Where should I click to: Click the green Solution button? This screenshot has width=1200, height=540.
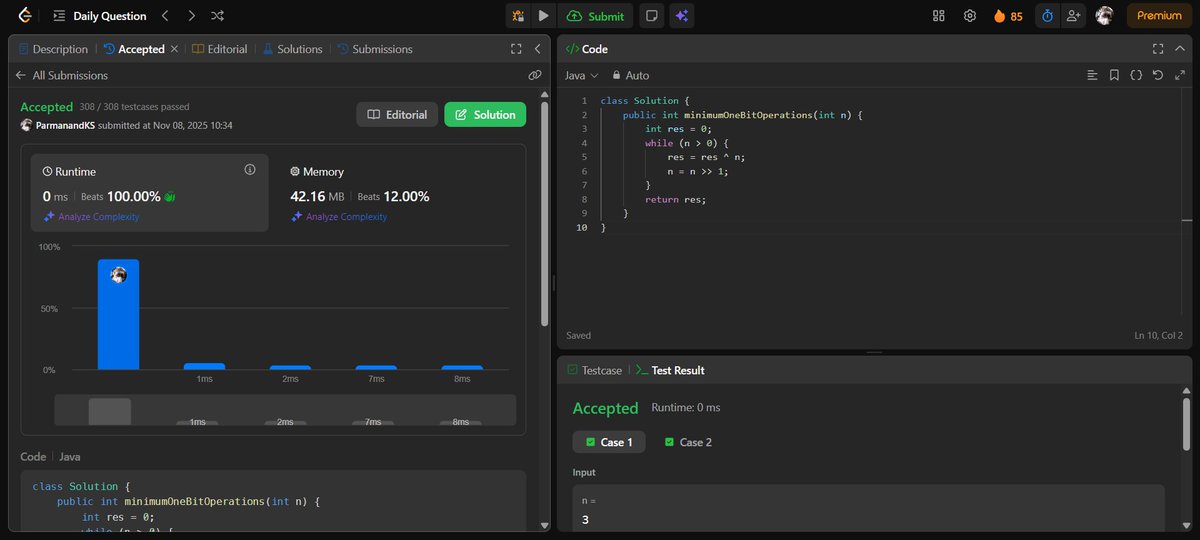tap(485, 115)
